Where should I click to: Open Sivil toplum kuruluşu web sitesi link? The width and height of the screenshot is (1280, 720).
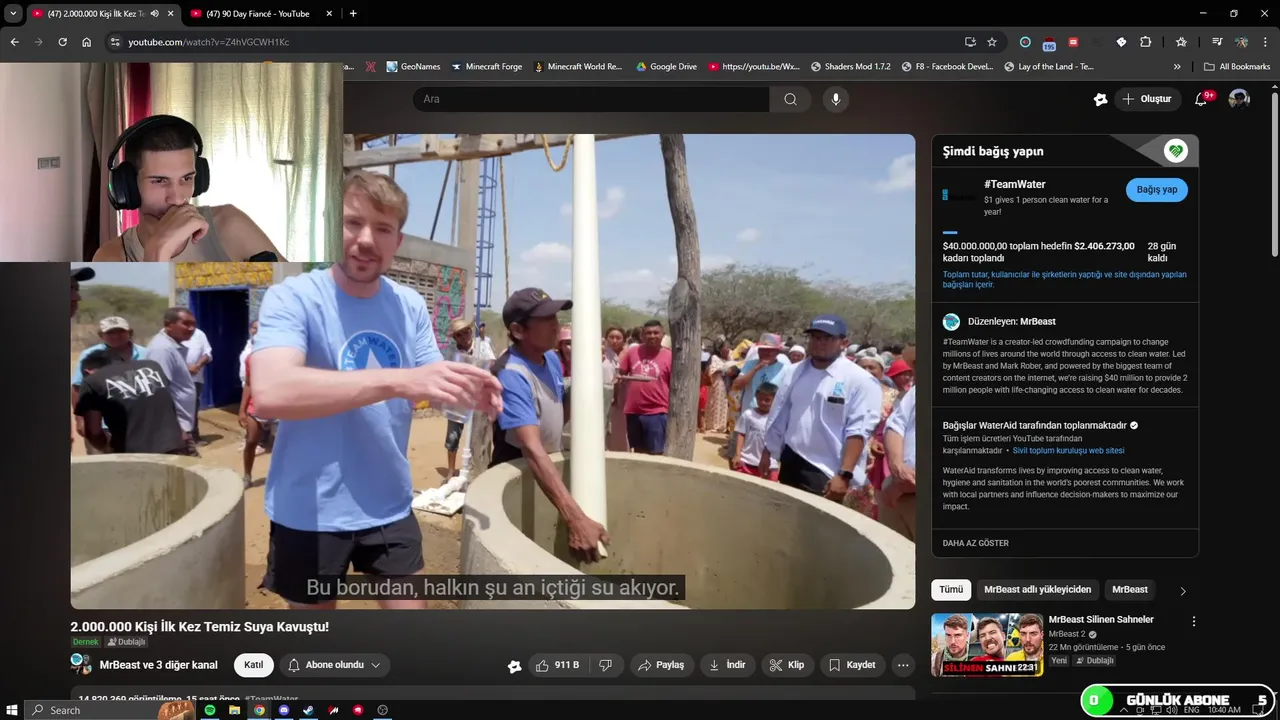[1069, 451]
